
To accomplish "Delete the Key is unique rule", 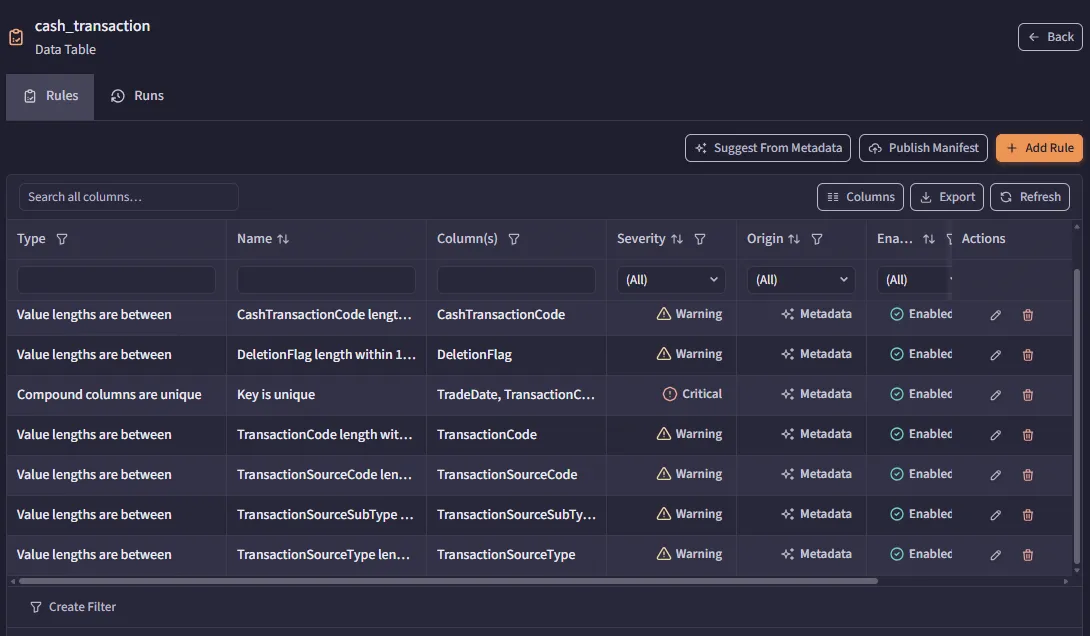I will (1027, 395).
